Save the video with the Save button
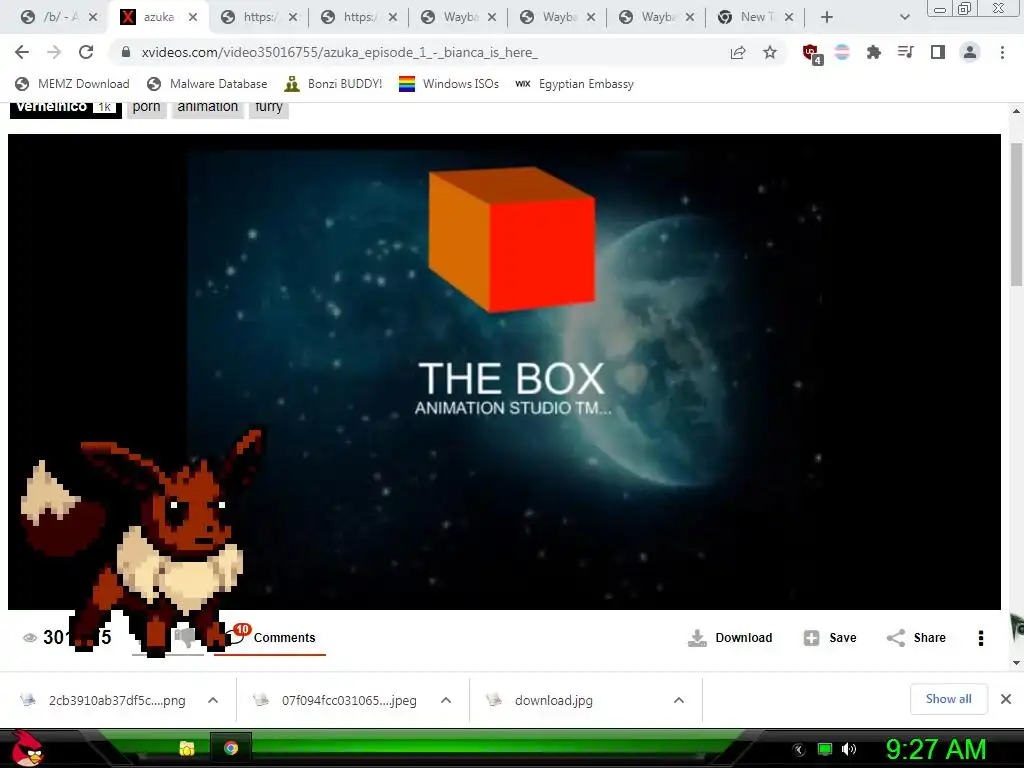The image size is (1024, 768). pyautogui.click(x=830, y=637)
